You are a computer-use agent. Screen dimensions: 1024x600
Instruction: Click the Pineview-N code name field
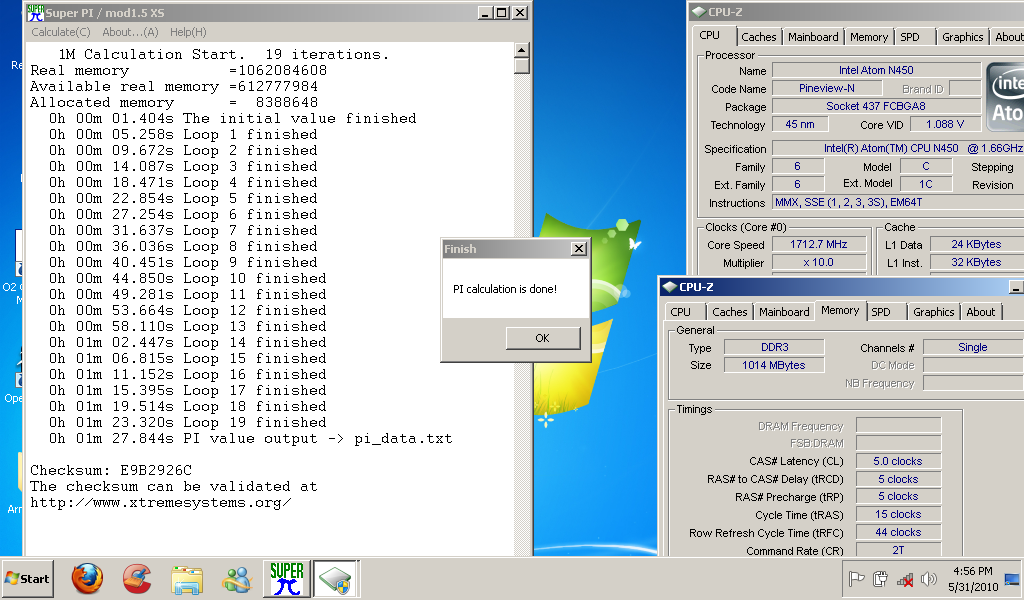coord(827,88)
